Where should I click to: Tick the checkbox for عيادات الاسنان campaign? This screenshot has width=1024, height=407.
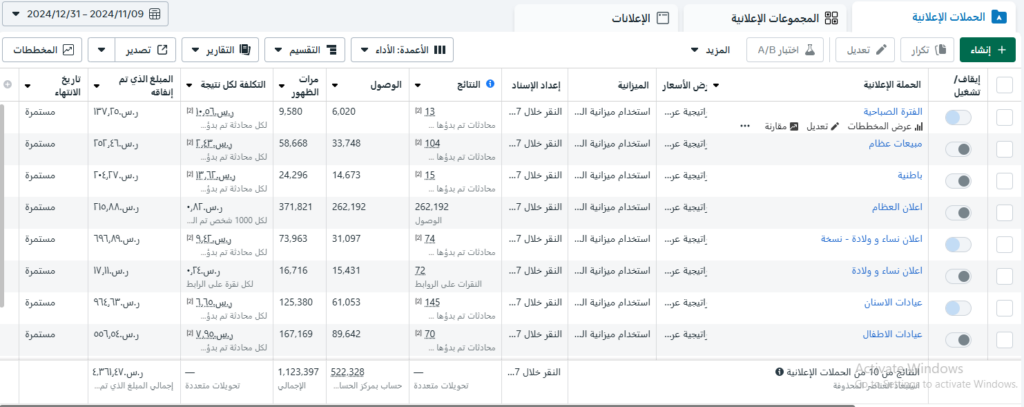point(1004,308)
